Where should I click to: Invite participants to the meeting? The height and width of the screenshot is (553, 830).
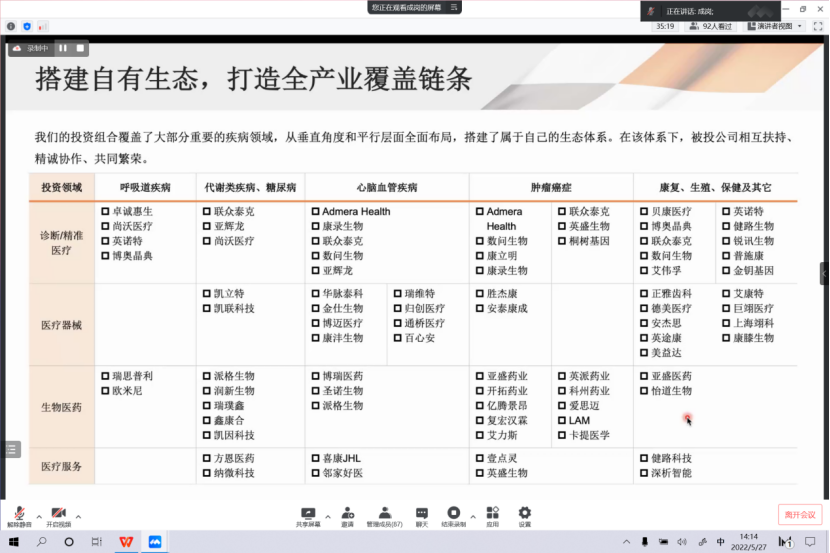coord(348,516)
